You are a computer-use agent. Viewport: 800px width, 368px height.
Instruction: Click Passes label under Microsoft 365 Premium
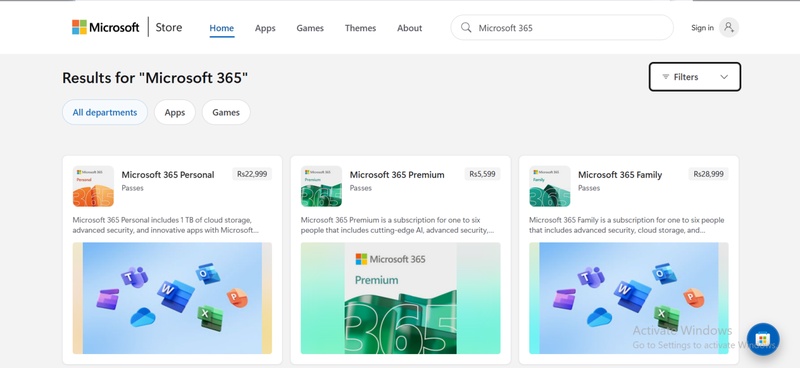tap(361, 188)
